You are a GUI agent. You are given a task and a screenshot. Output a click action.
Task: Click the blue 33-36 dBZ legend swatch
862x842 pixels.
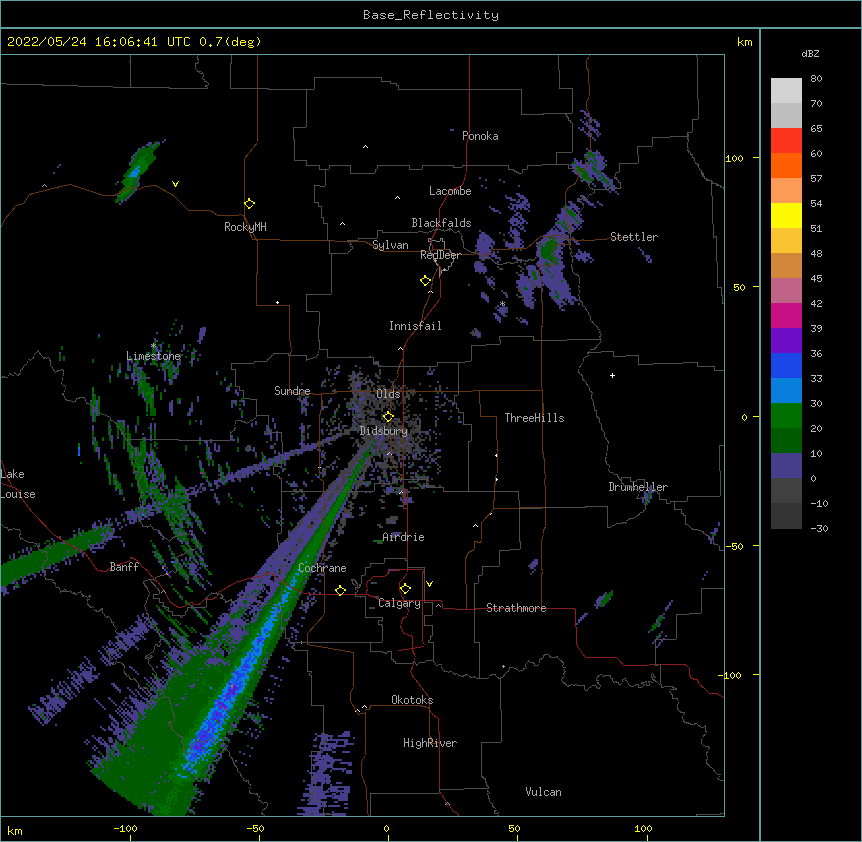(786, 366)
